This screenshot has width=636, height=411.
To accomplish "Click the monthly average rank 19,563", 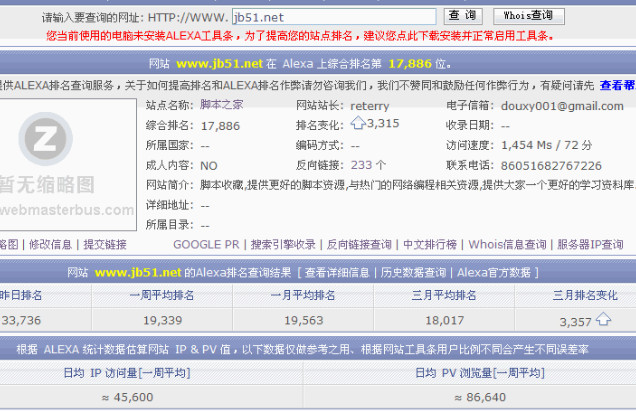I will [x=303, y=321].
